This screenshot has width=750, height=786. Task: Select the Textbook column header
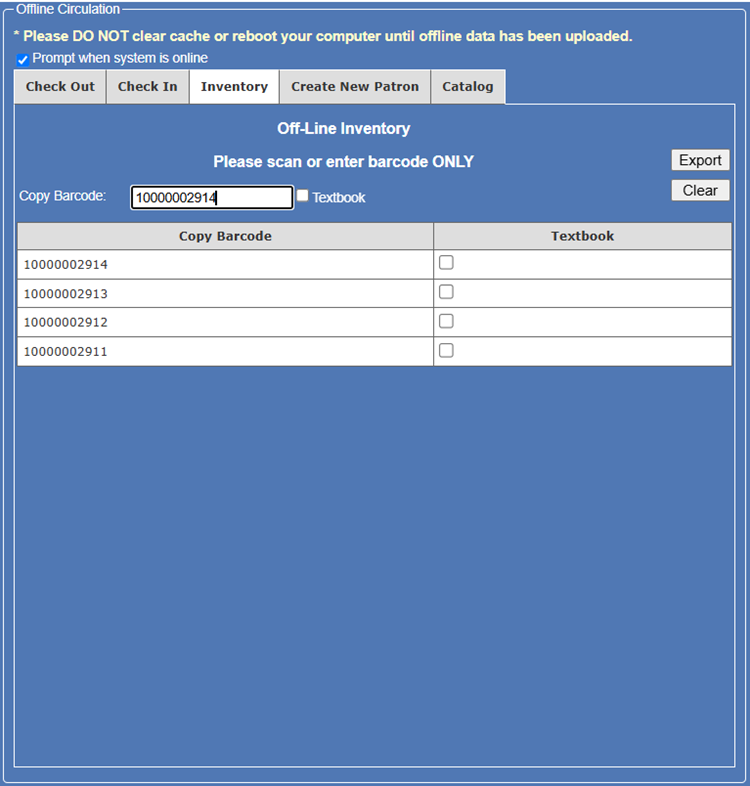[x=583, y=236]
